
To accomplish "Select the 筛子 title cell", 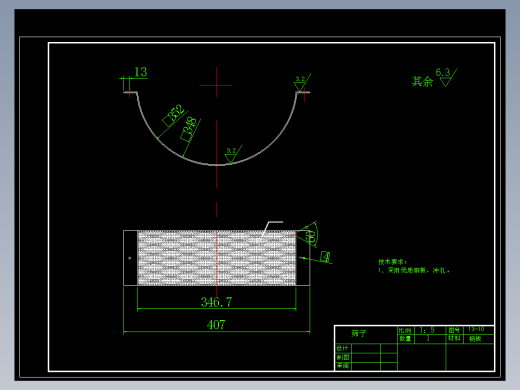I will (359, 333).
